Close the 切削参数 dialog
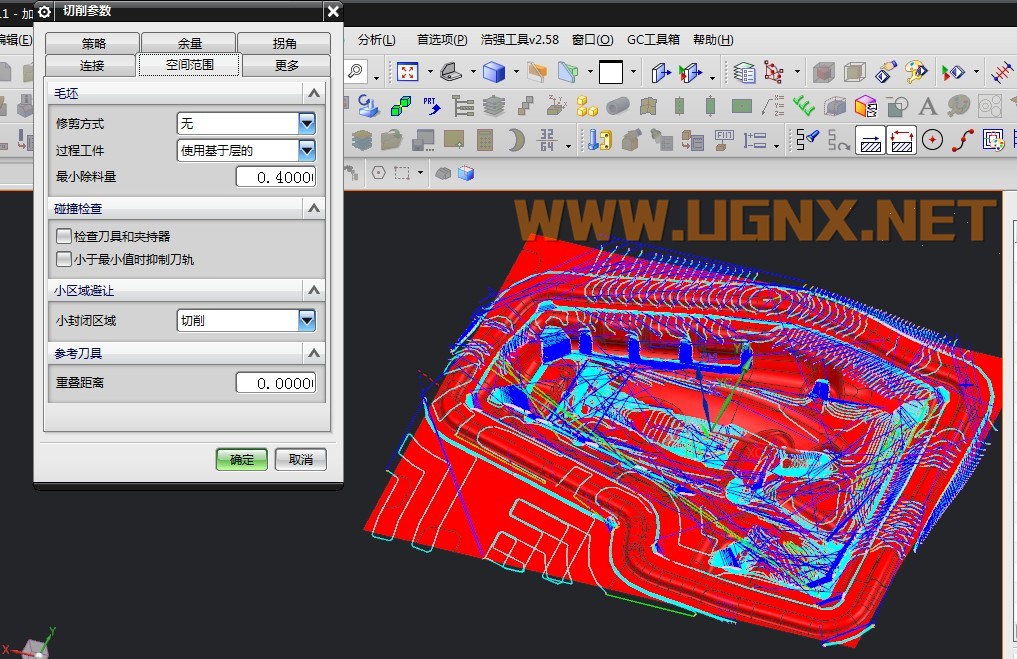This screenshot has height=659, width=1017. 333,11
